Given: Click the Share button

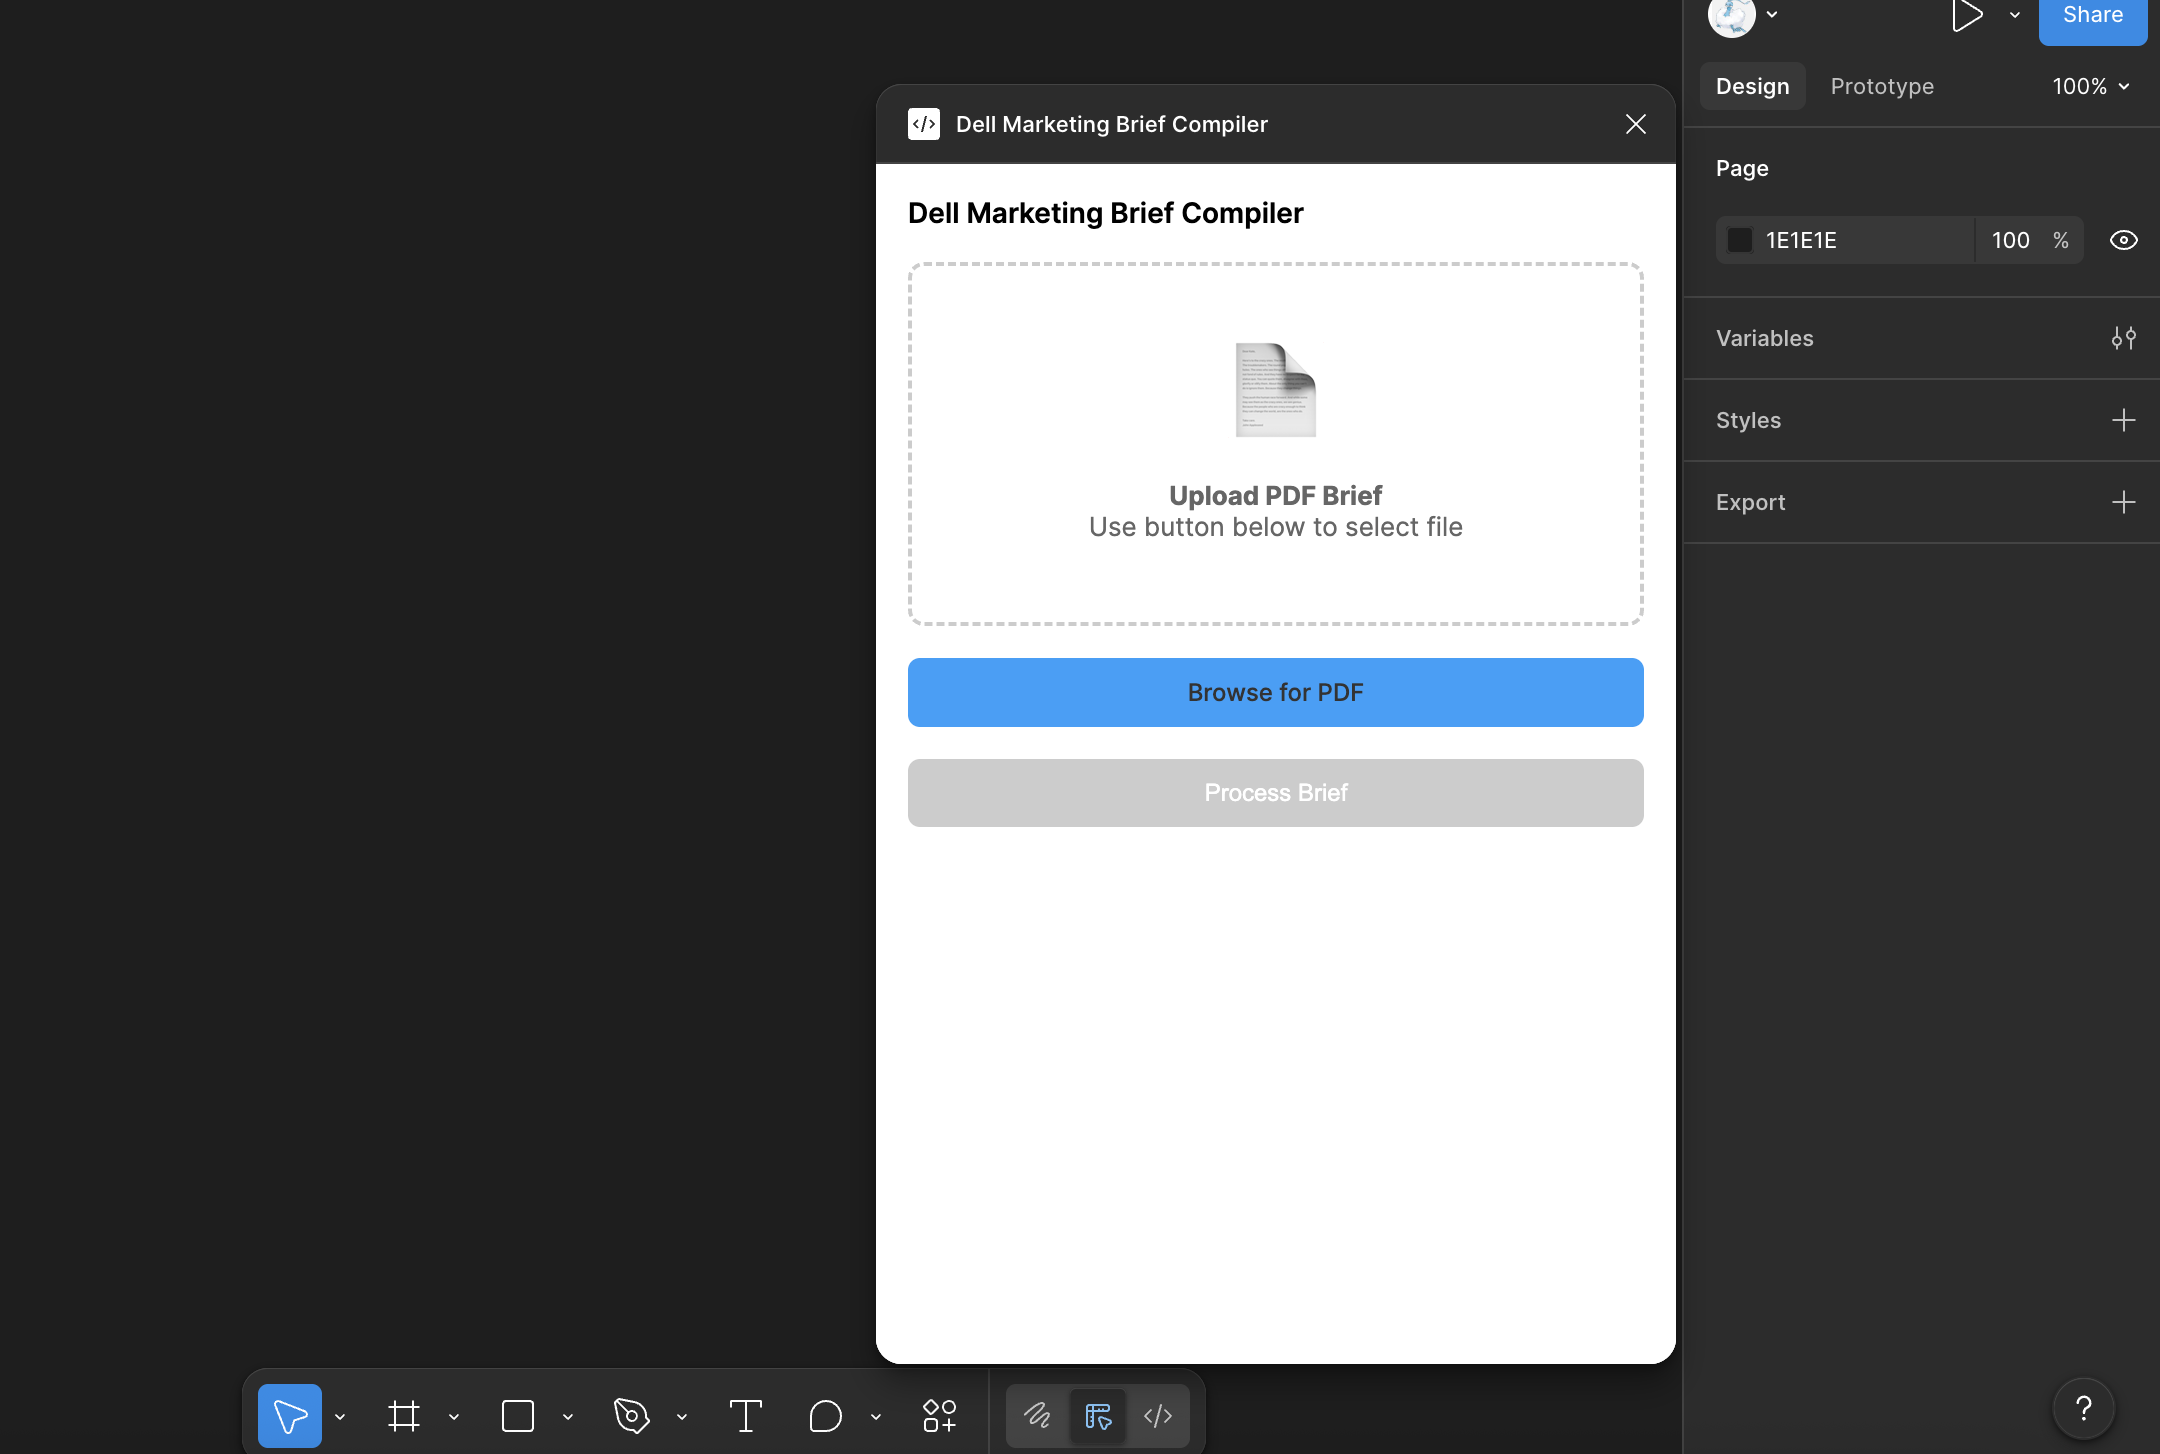Looking at the screenshot, I should (x=2093, y=16).
